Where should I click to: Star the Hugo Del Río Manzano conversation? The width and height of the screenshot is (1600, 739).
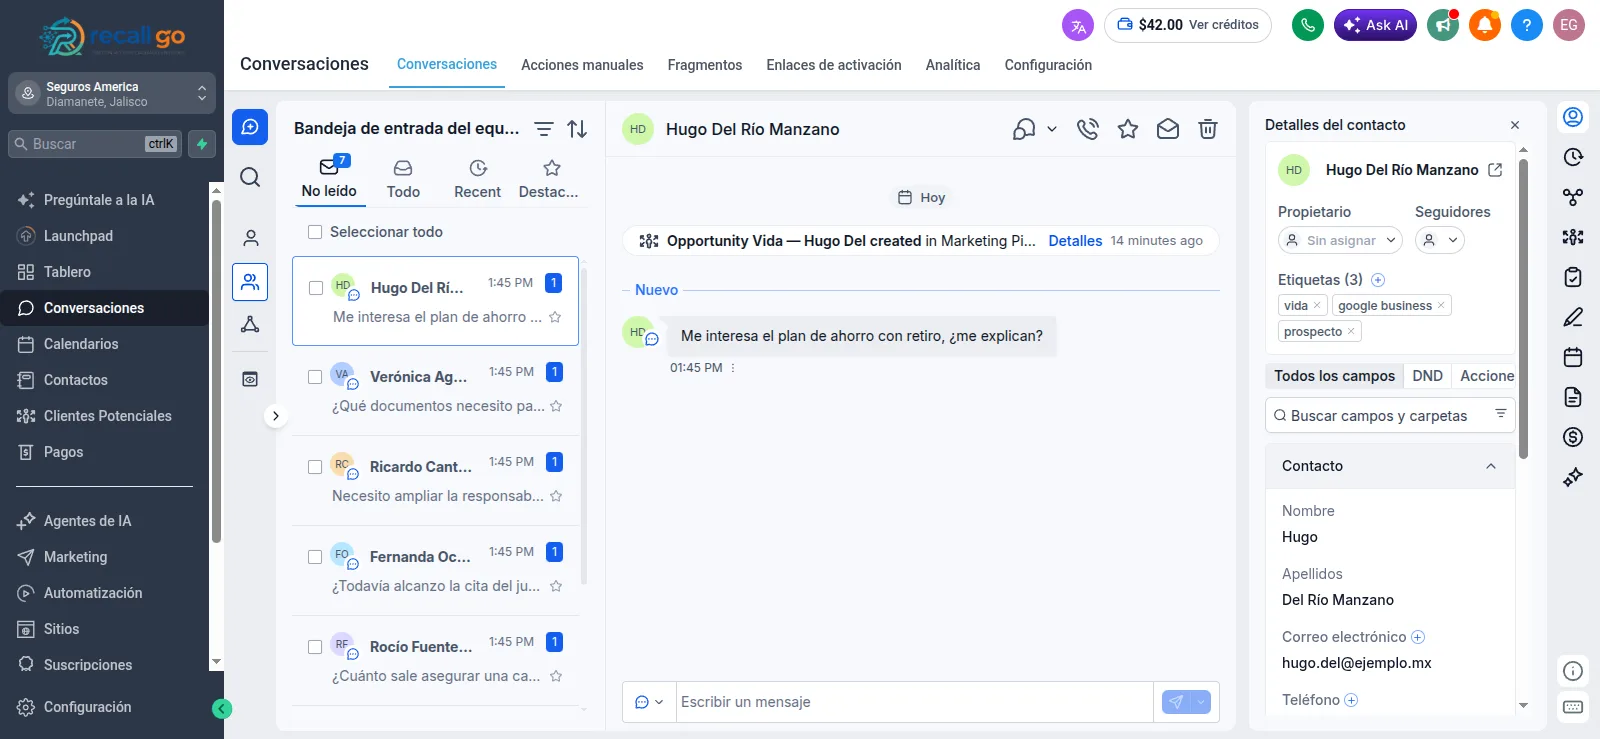click(1128, 129)
